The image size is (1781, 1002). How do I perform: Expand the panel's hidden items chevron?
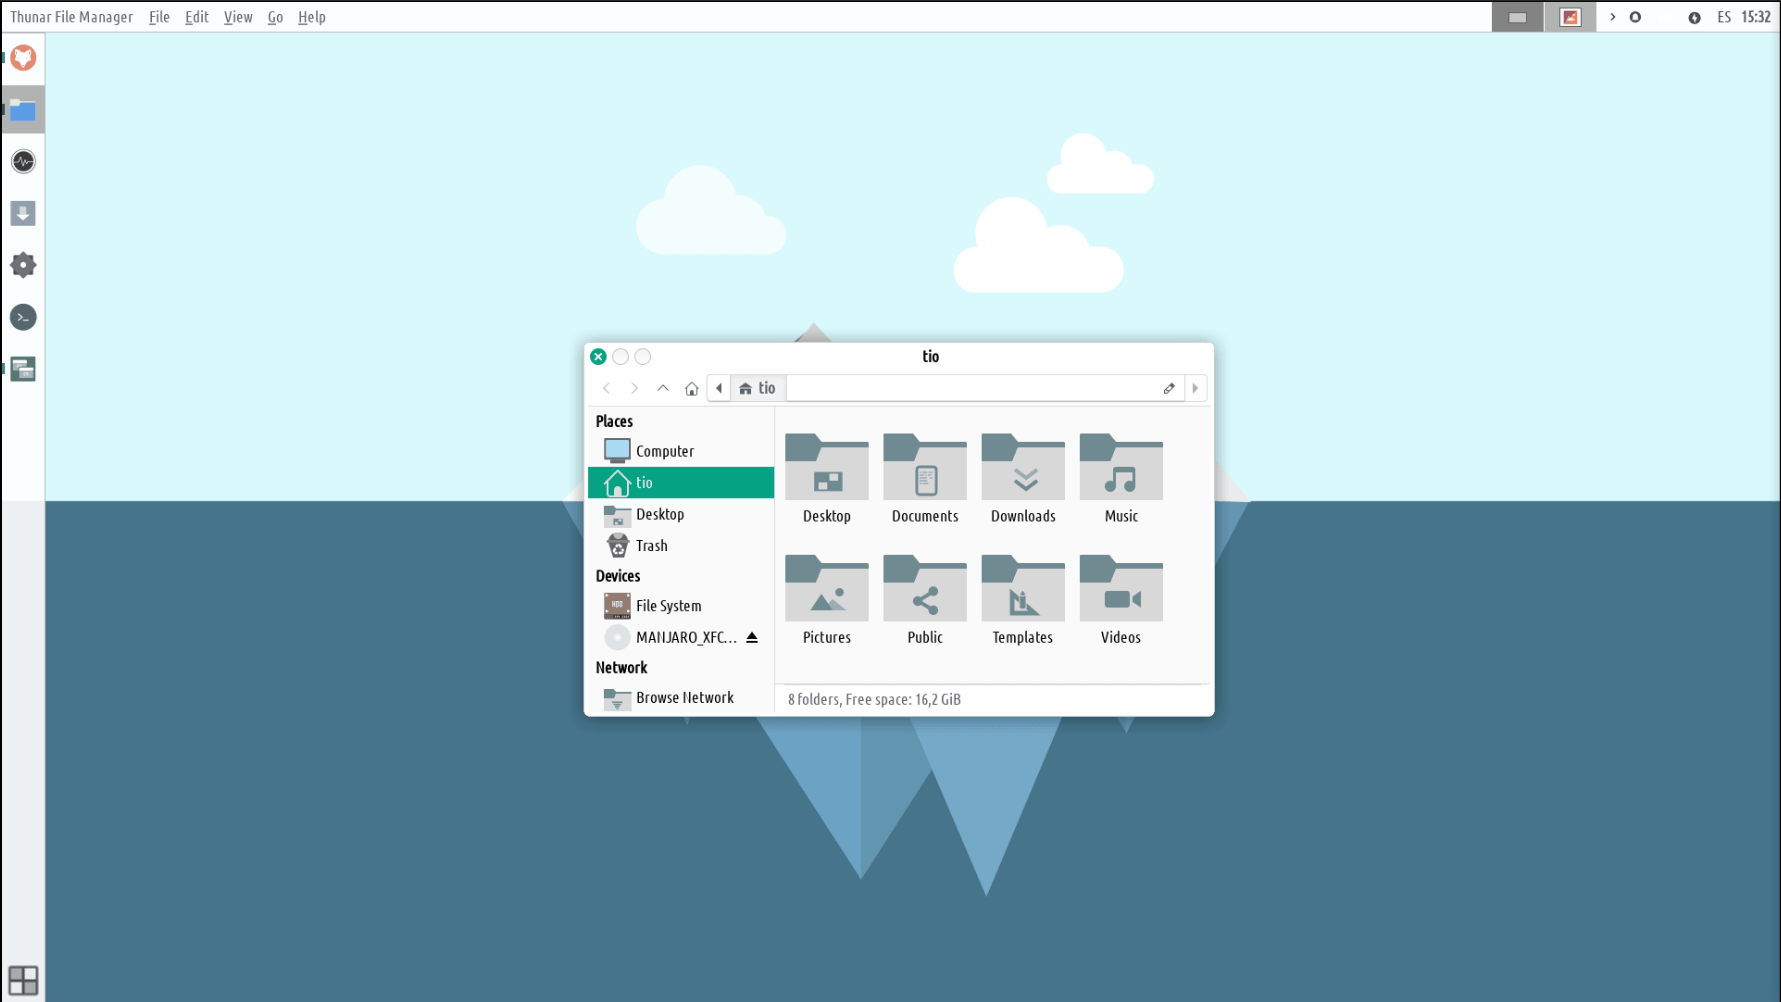click(1612, 17)
